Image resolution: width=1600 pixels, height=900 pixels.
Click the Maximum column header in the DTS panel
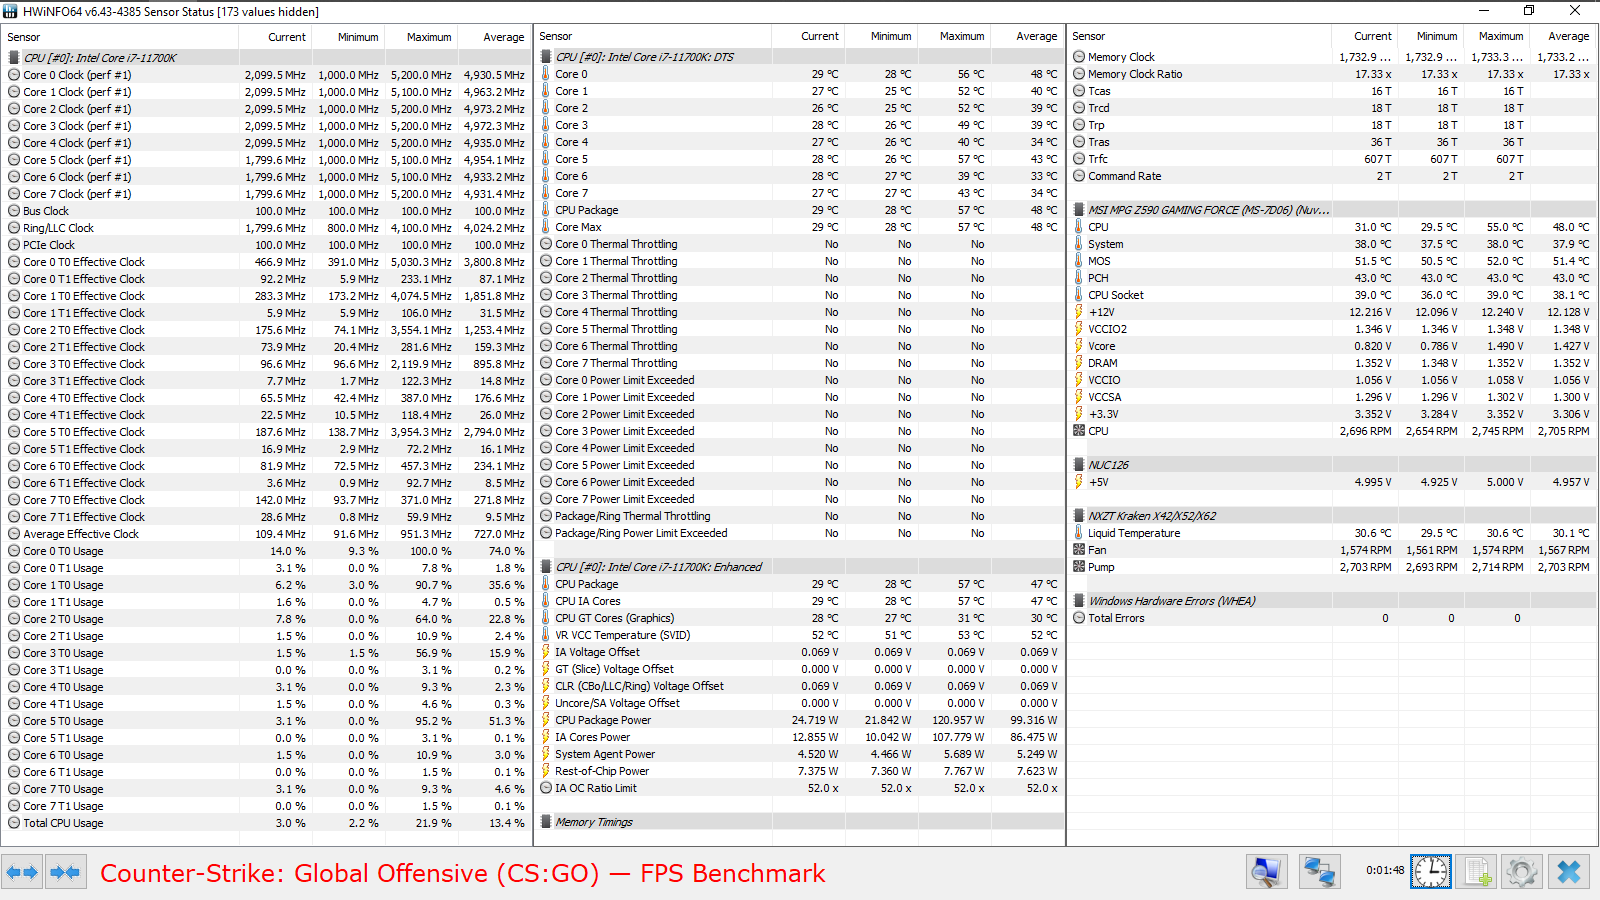coord(954,36)
